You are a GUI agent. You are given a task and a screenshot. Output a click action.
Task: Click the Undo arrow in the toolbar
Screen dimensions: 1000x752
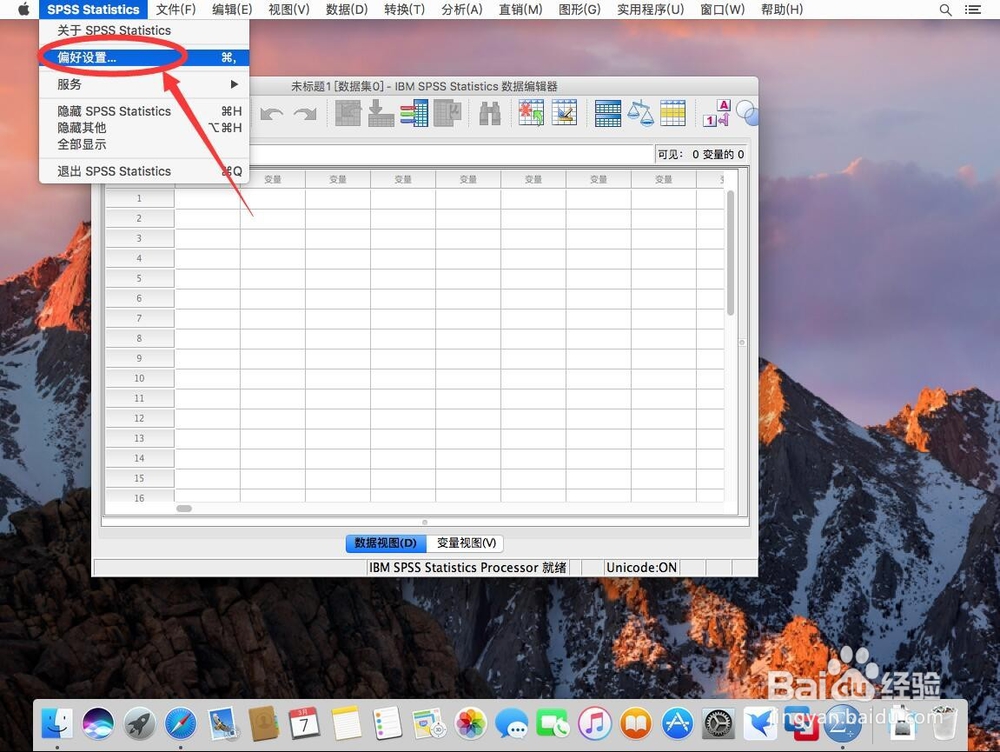pos(272,114)
